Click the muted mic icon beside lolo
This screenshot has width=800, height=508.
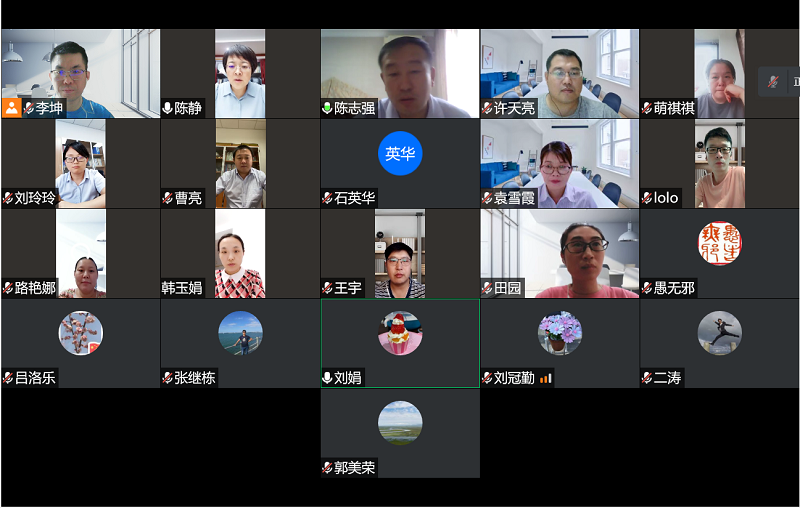click(x=647, y=198)
